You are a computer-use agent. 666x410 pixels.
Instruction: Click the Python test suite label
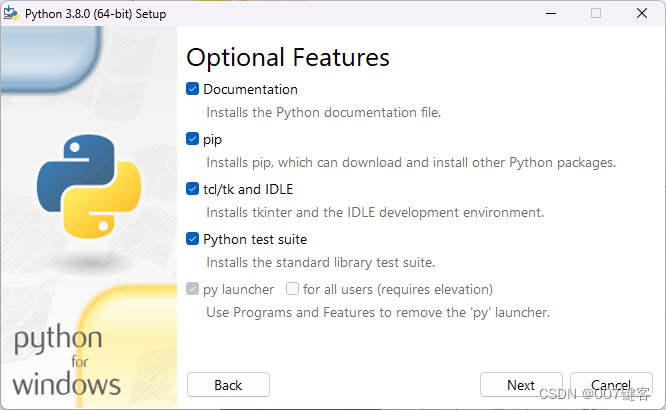(255, 240)
